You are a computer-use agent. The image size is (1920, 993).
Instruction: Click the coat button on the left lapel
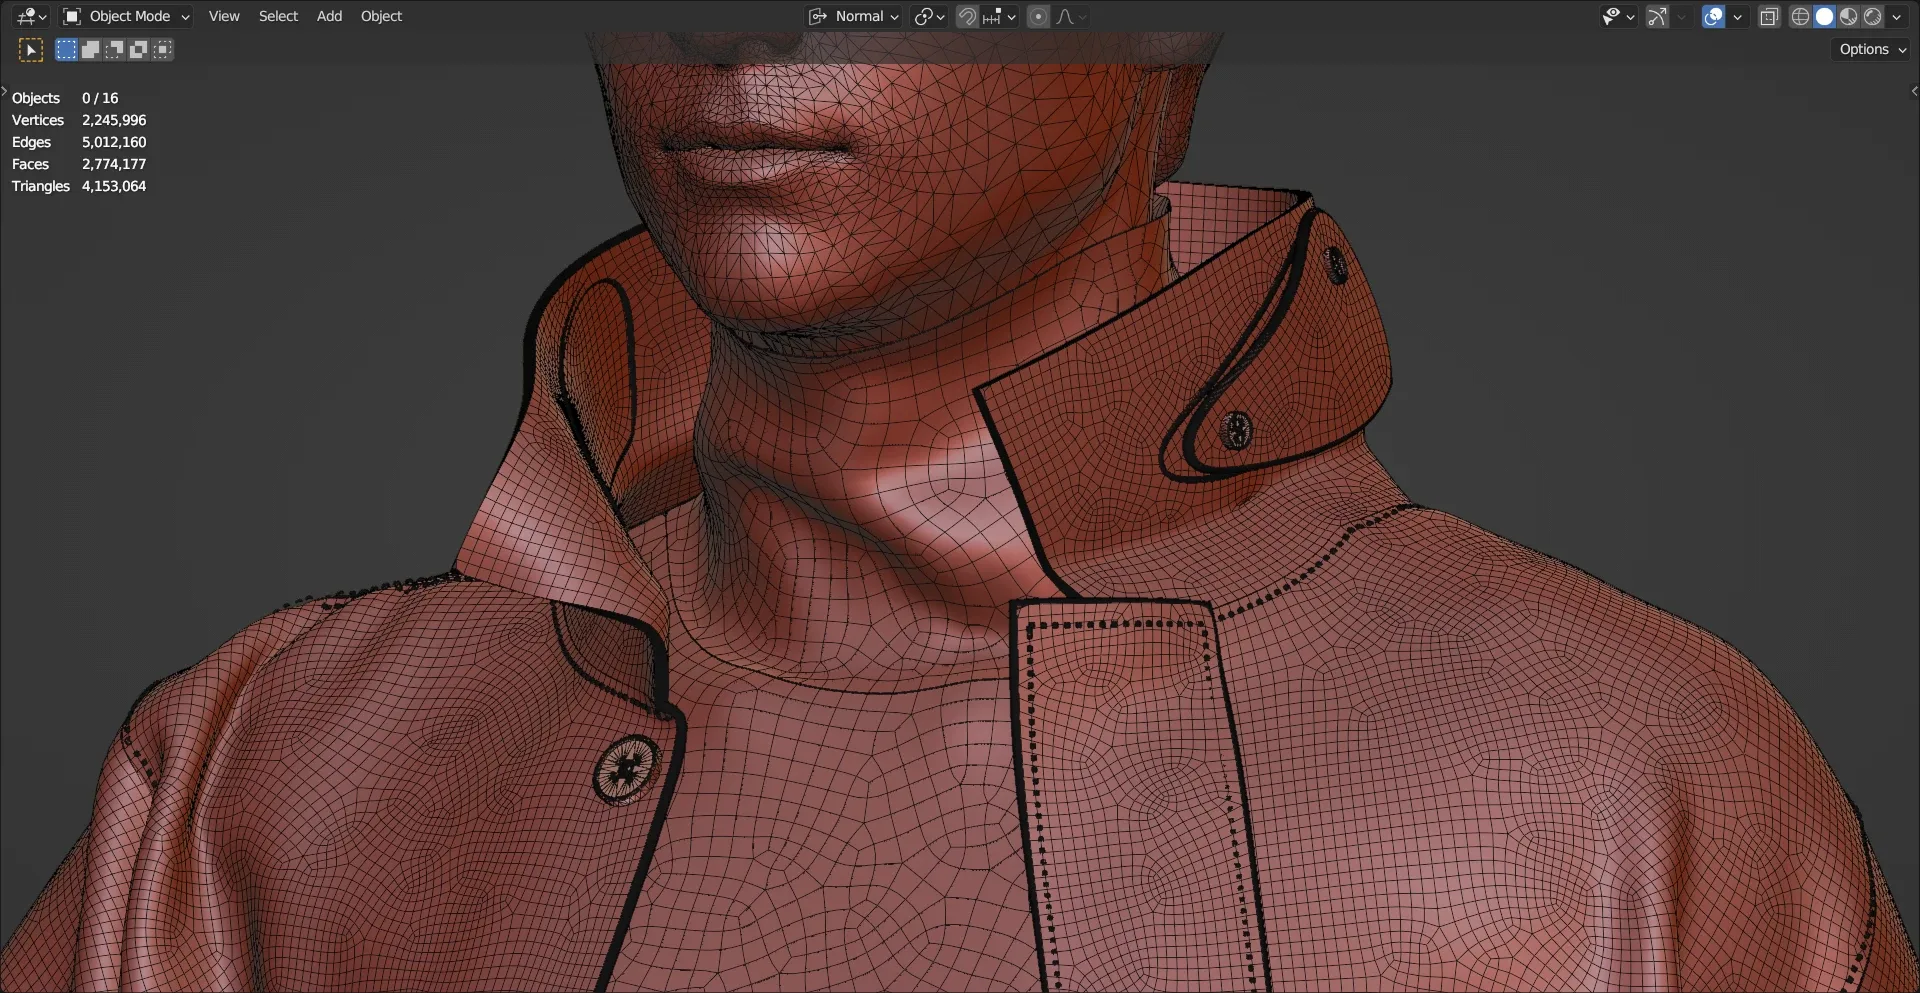click(627, 769)
